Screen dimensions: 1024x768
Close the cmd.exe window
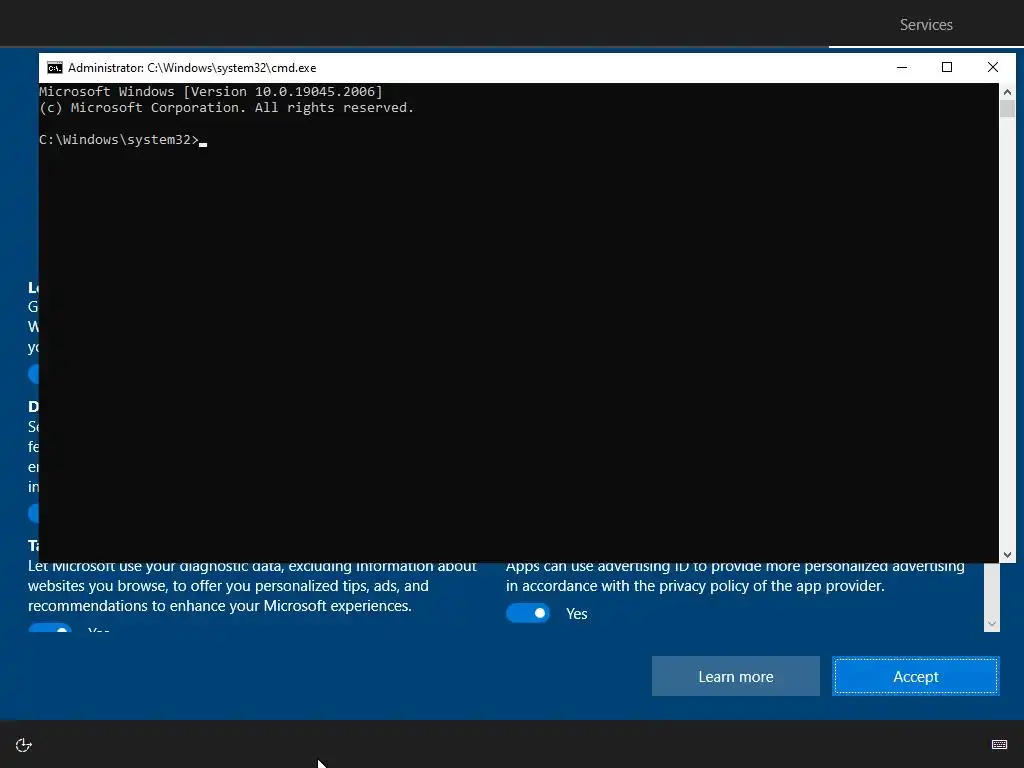(x=993, y=67)
